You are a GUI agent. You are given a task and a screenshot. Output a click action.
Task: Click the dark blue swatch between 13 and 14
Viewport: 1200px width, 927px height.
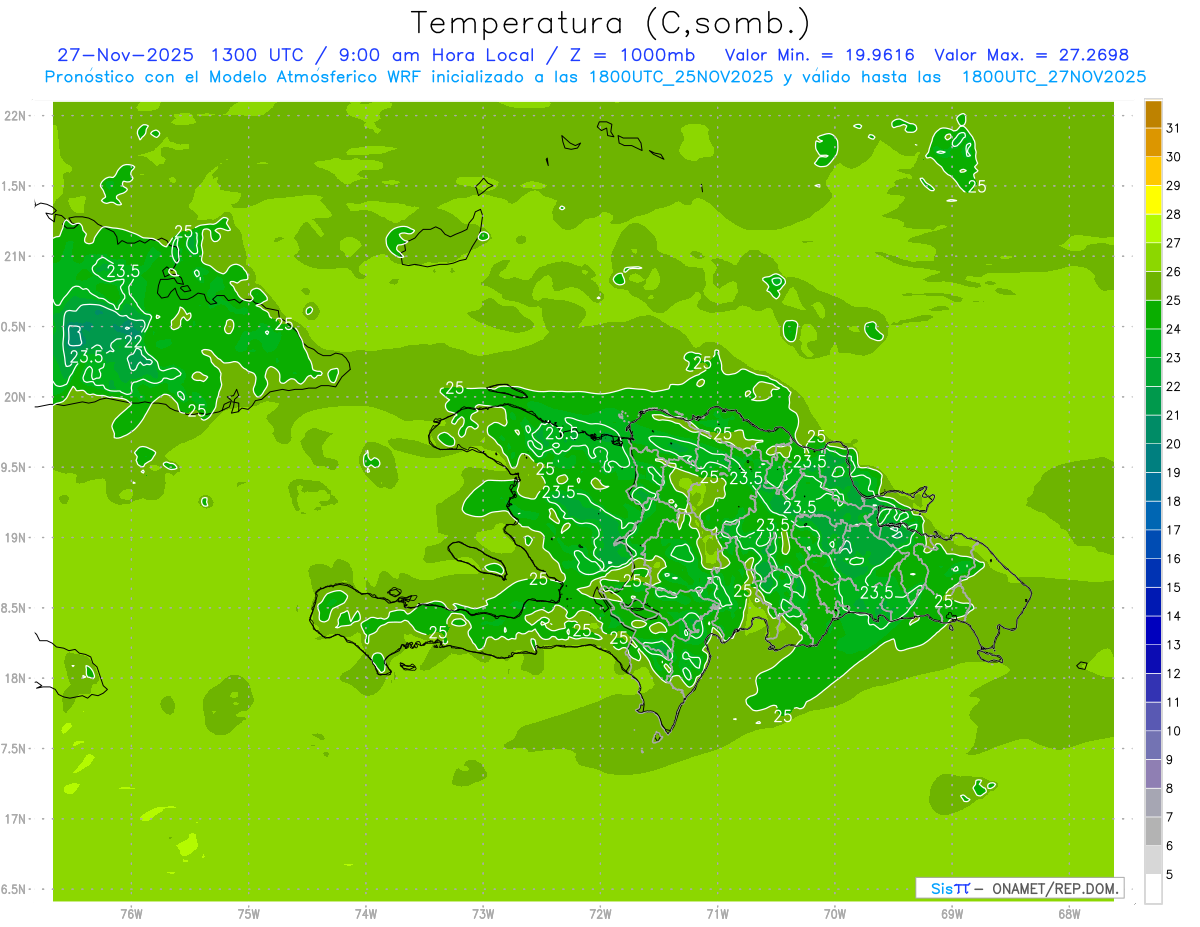[x=1153, y=630]
